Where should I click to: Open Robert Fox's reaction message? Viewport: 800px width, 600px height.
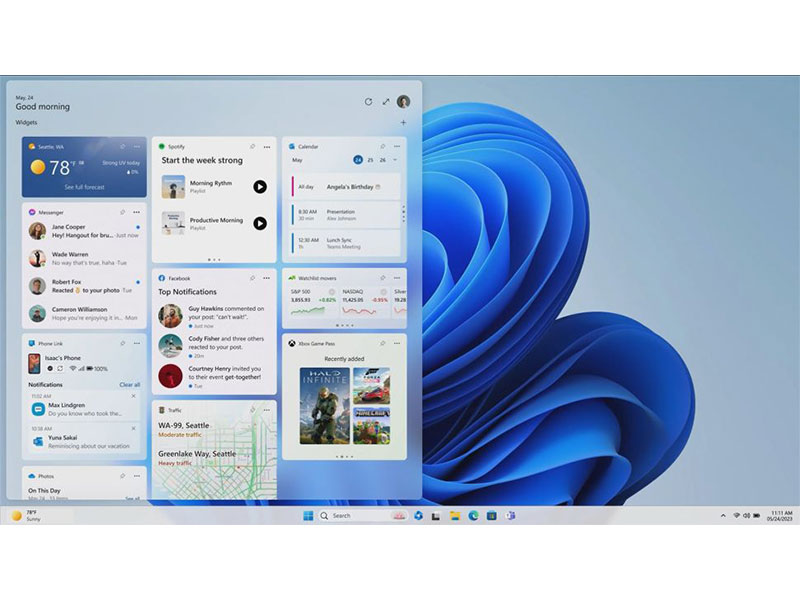[x=84, y=286]
